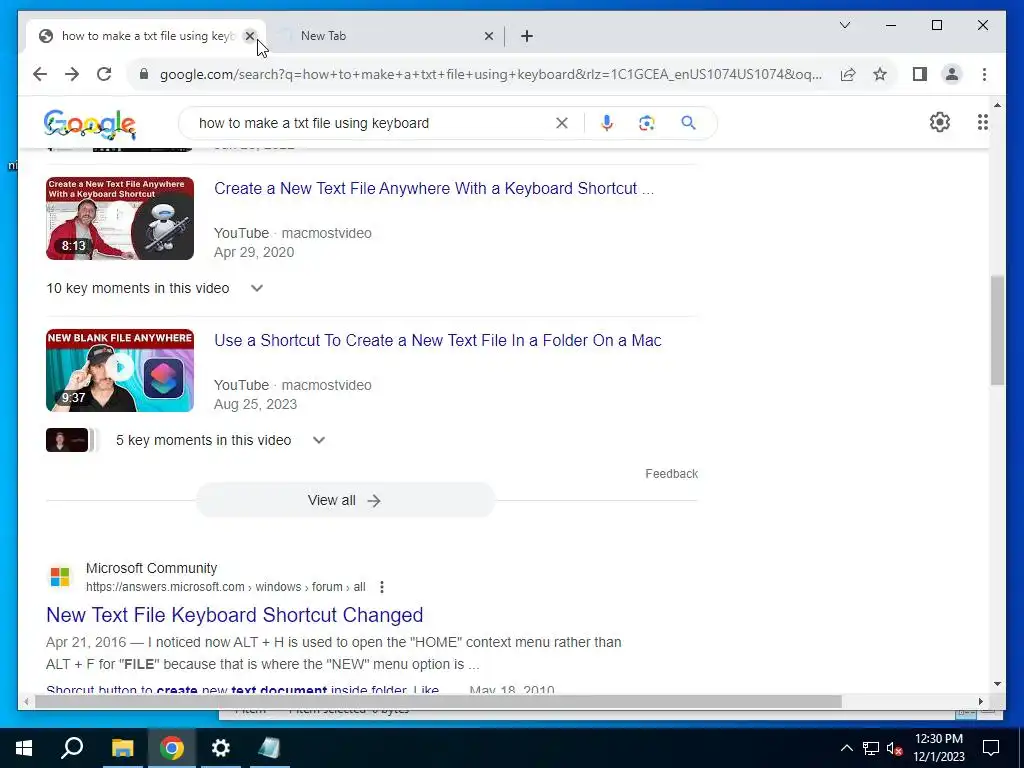The width and height of the screenshot is (1024, 768).
Task: Share this page from address bar
Action: 848,74
